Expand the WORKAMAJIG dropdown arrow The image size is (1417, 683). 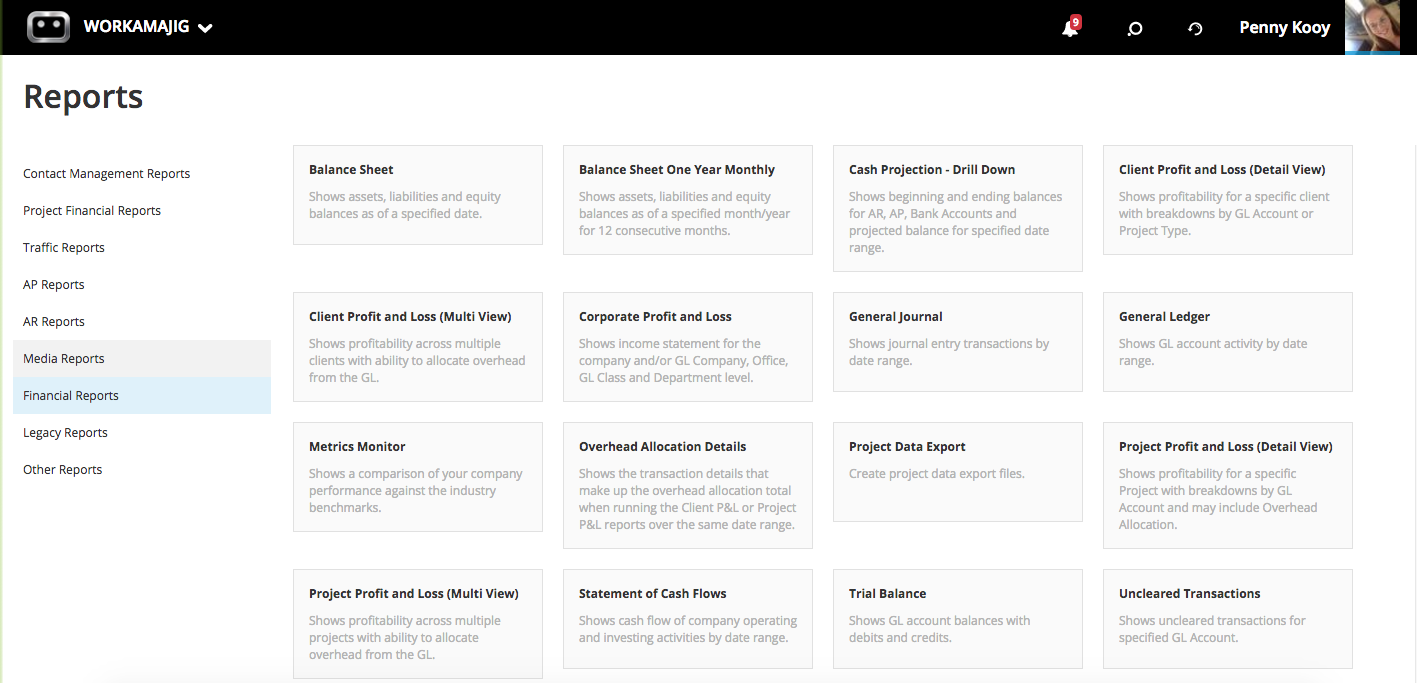point(206,28)
